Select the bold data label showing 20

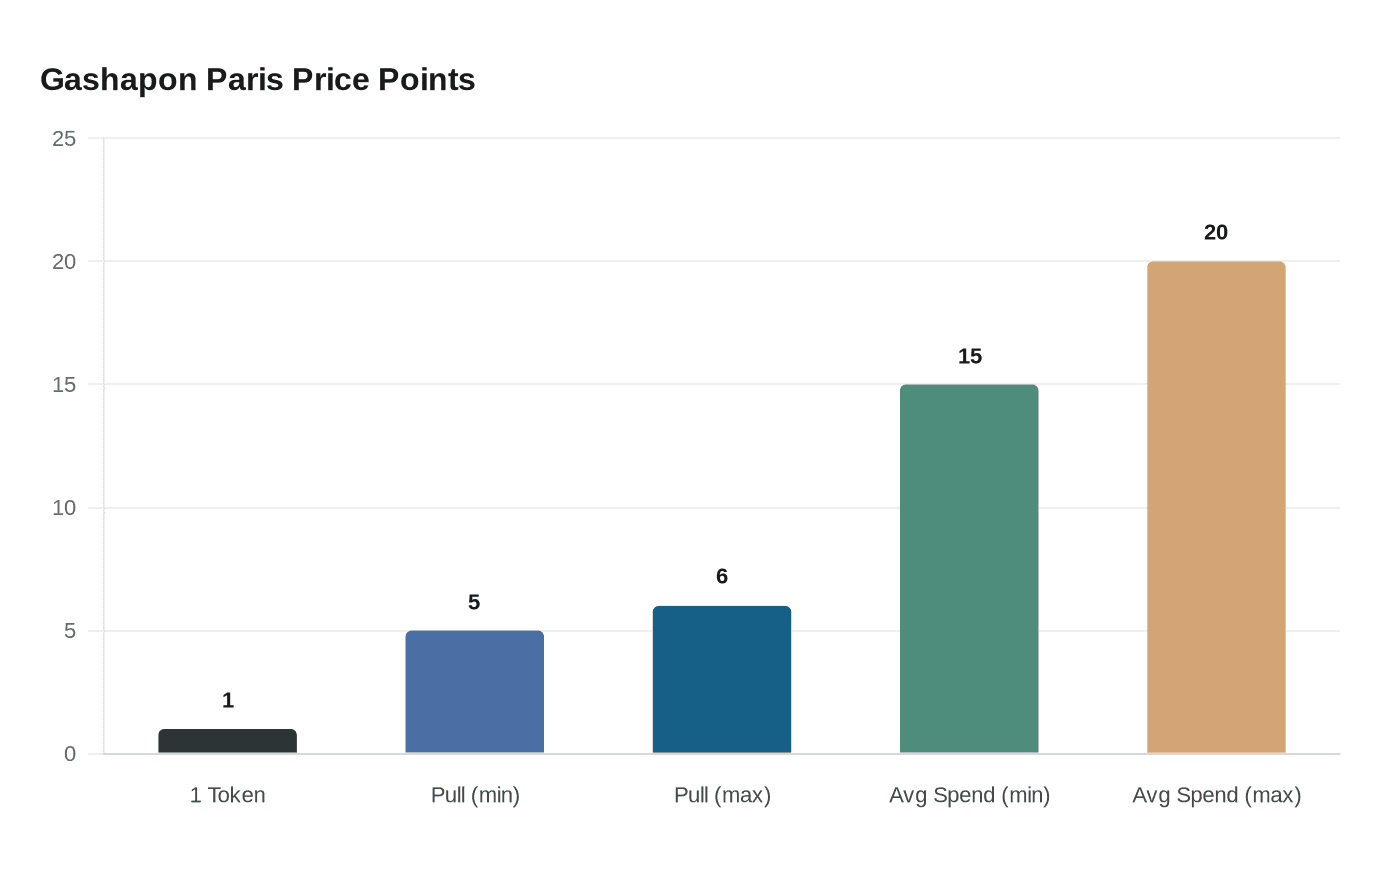click(1216, 232)
